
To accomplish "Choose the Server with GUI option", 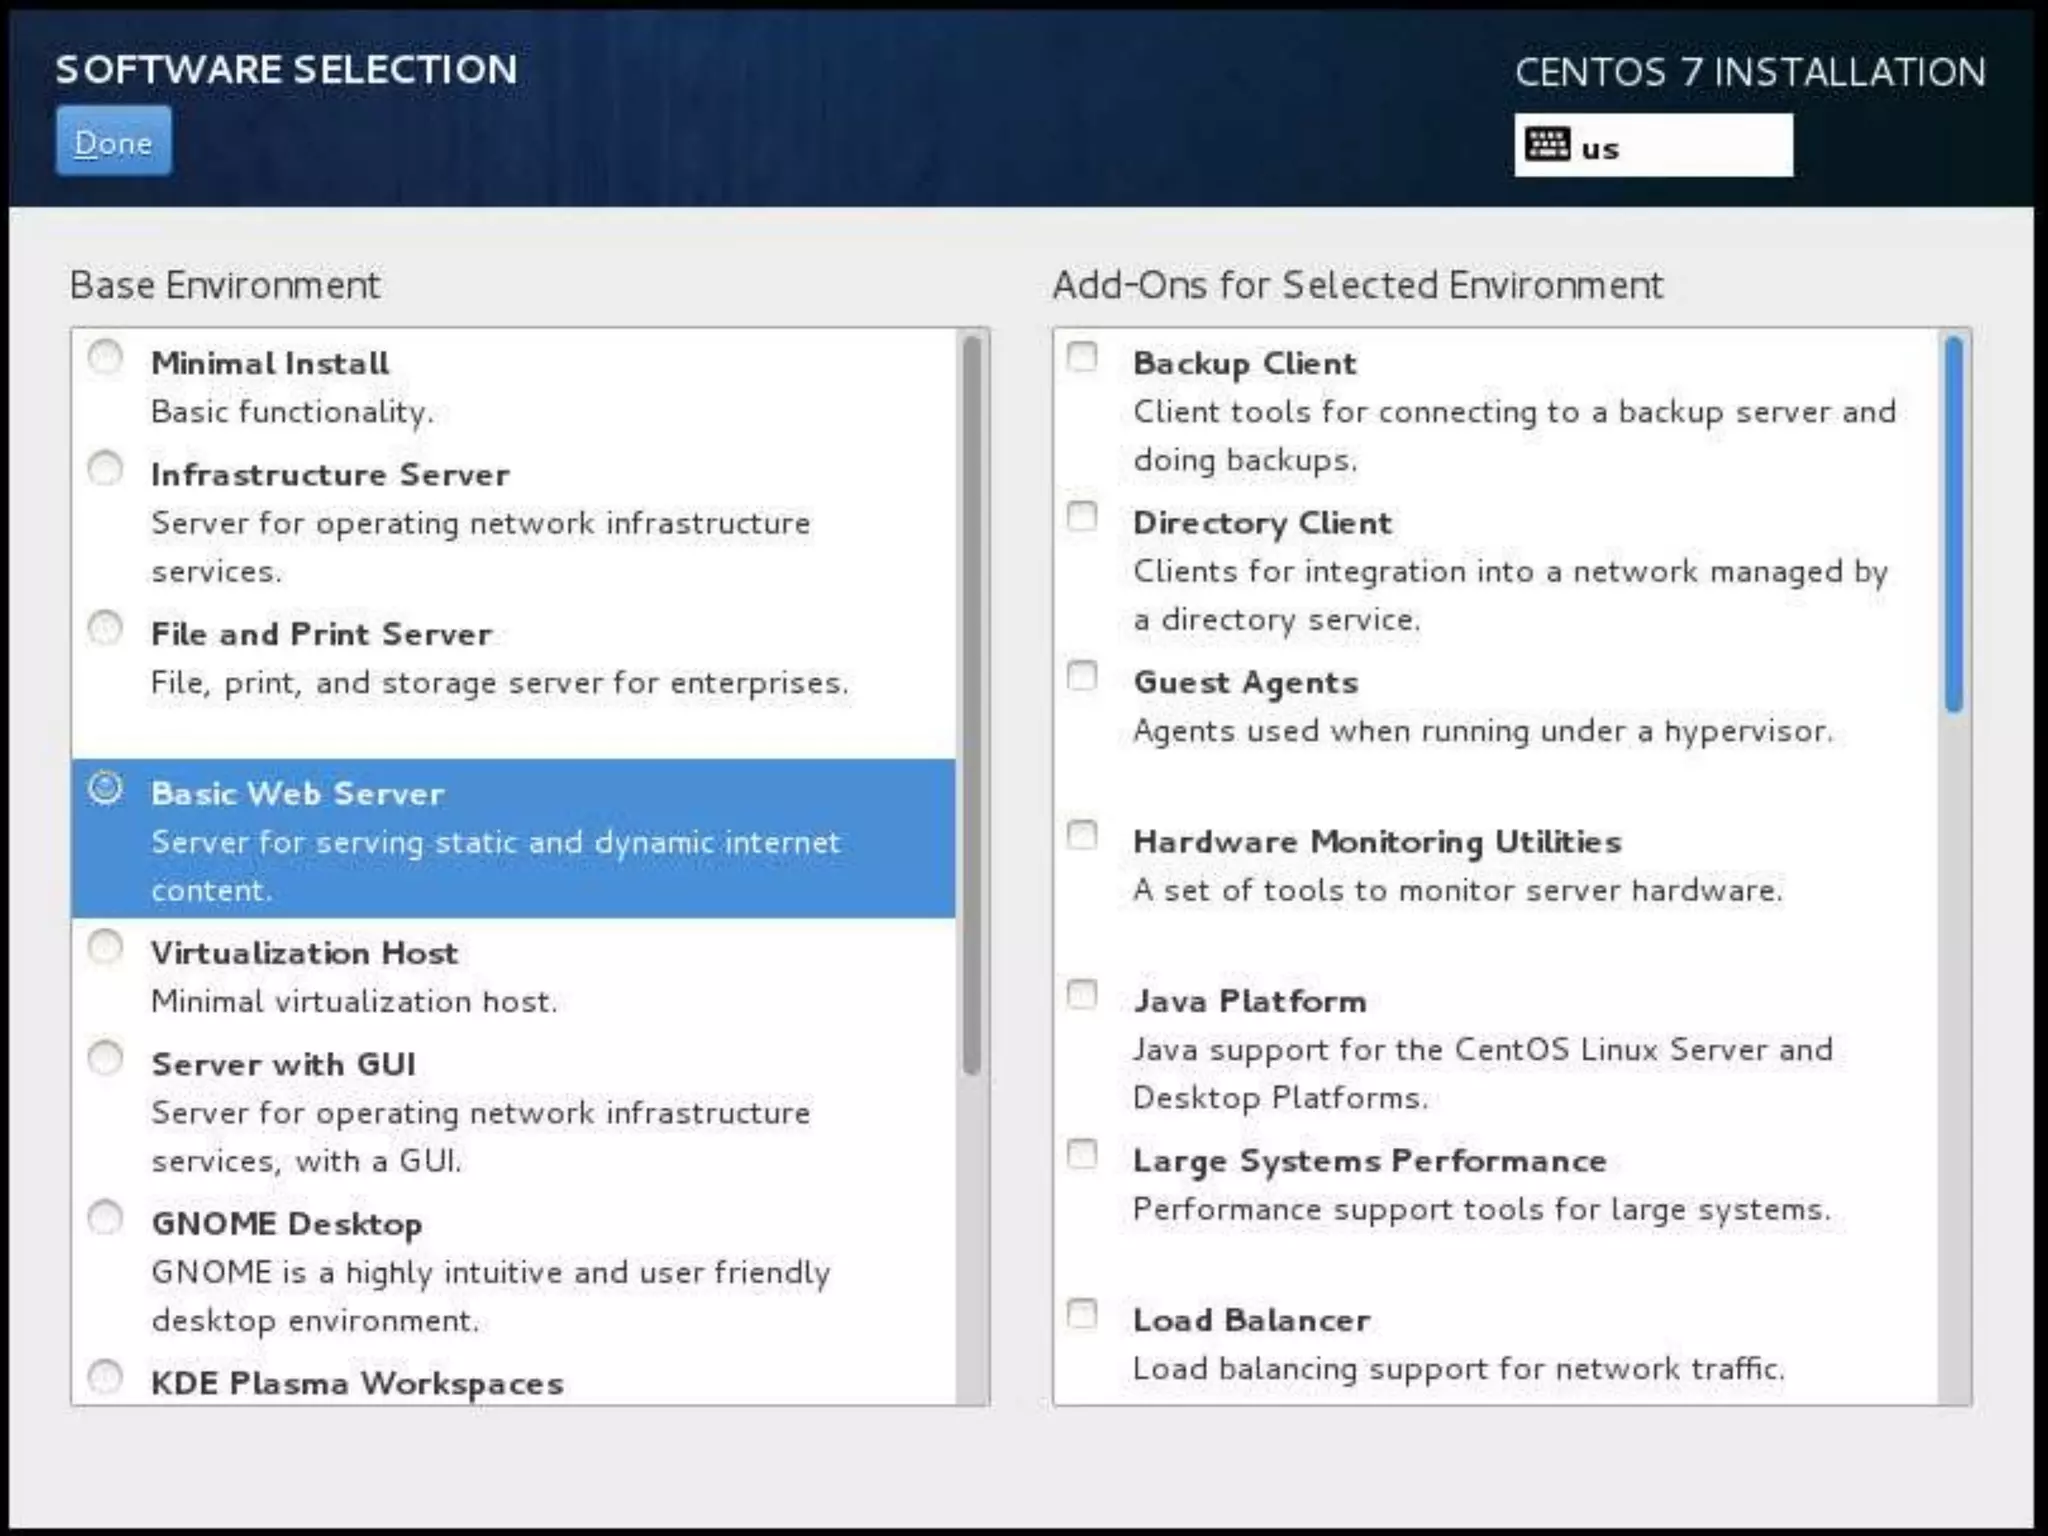I will coord(105,1058).
